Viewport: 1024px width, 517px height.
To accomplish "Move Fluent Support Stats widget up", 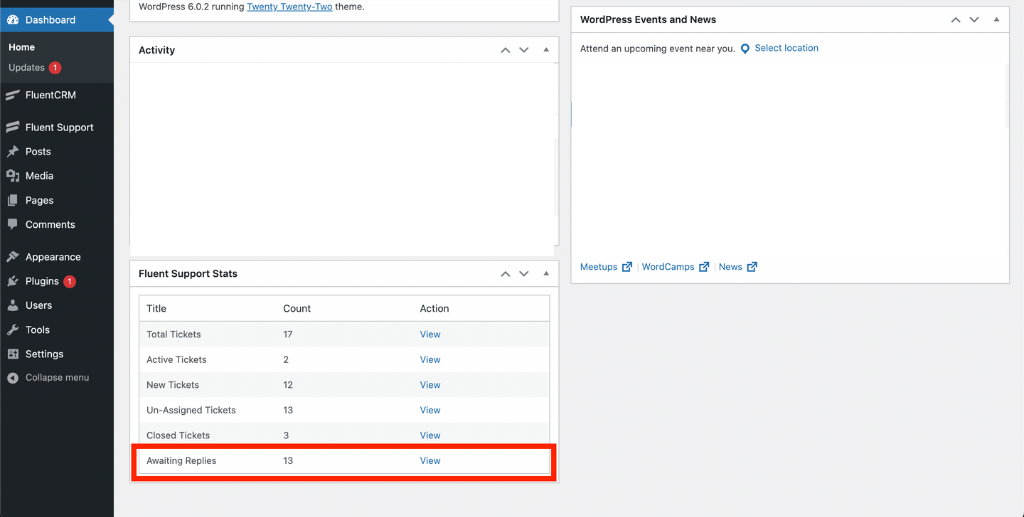I will coord(505,274).
